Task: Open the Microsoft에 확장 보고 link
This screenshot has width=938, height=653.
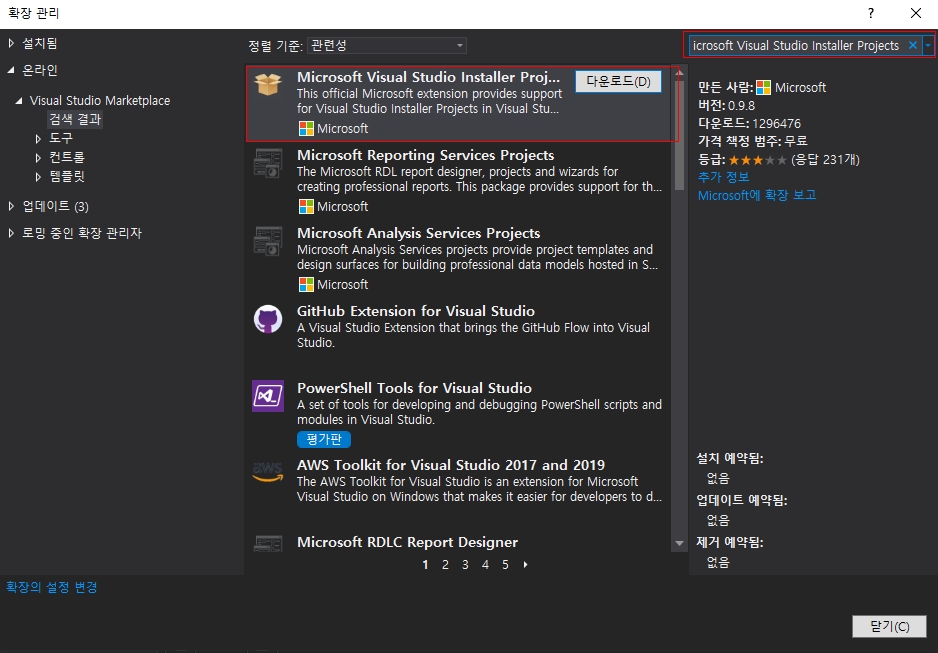Action: coord(757,195)
